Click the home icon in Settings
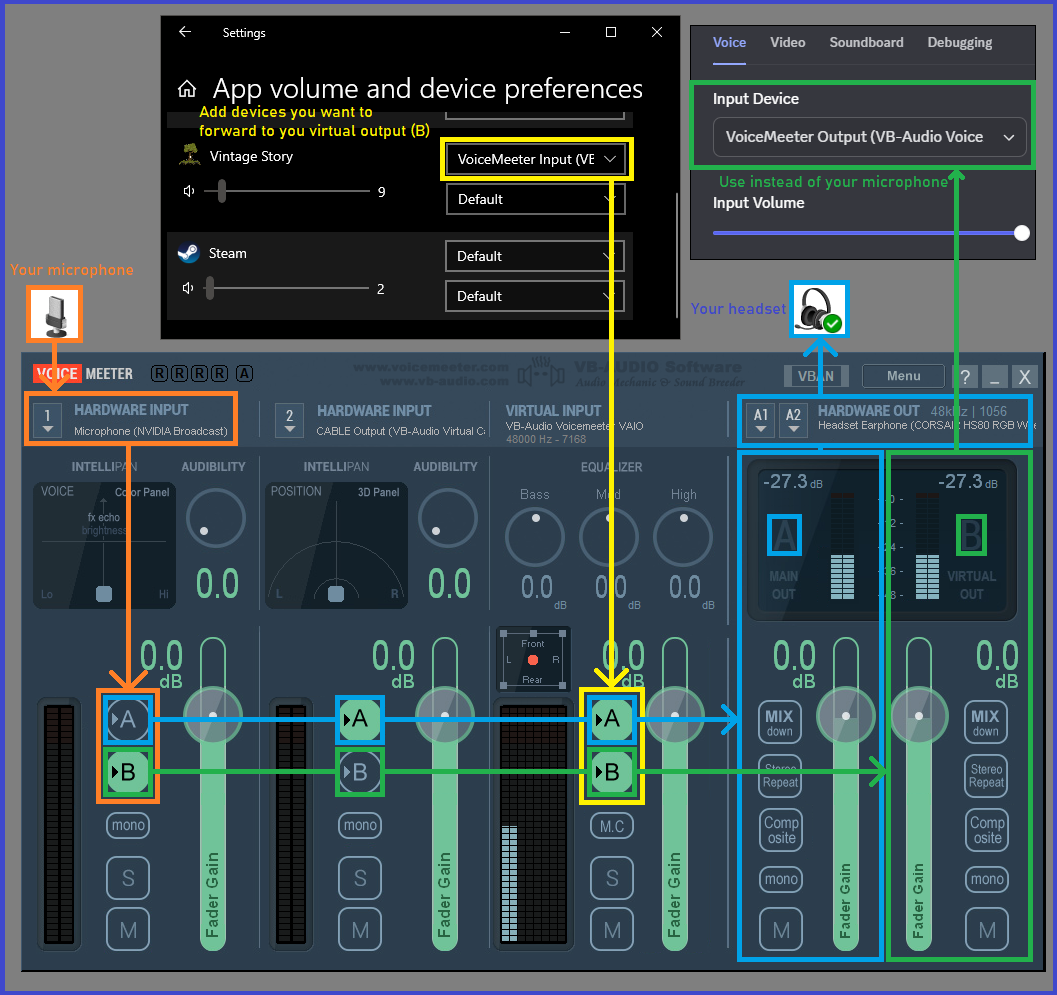Screen dimensions: 1057x995 (x=187, y=89)
